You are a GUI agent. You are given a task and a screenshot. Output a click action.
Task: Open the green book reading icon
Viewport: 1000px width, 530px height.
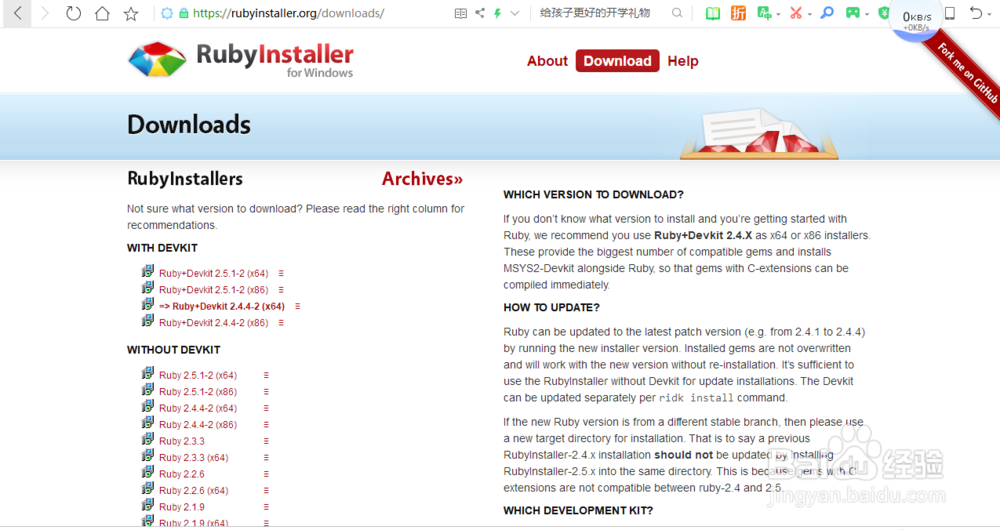coord(712,13)
